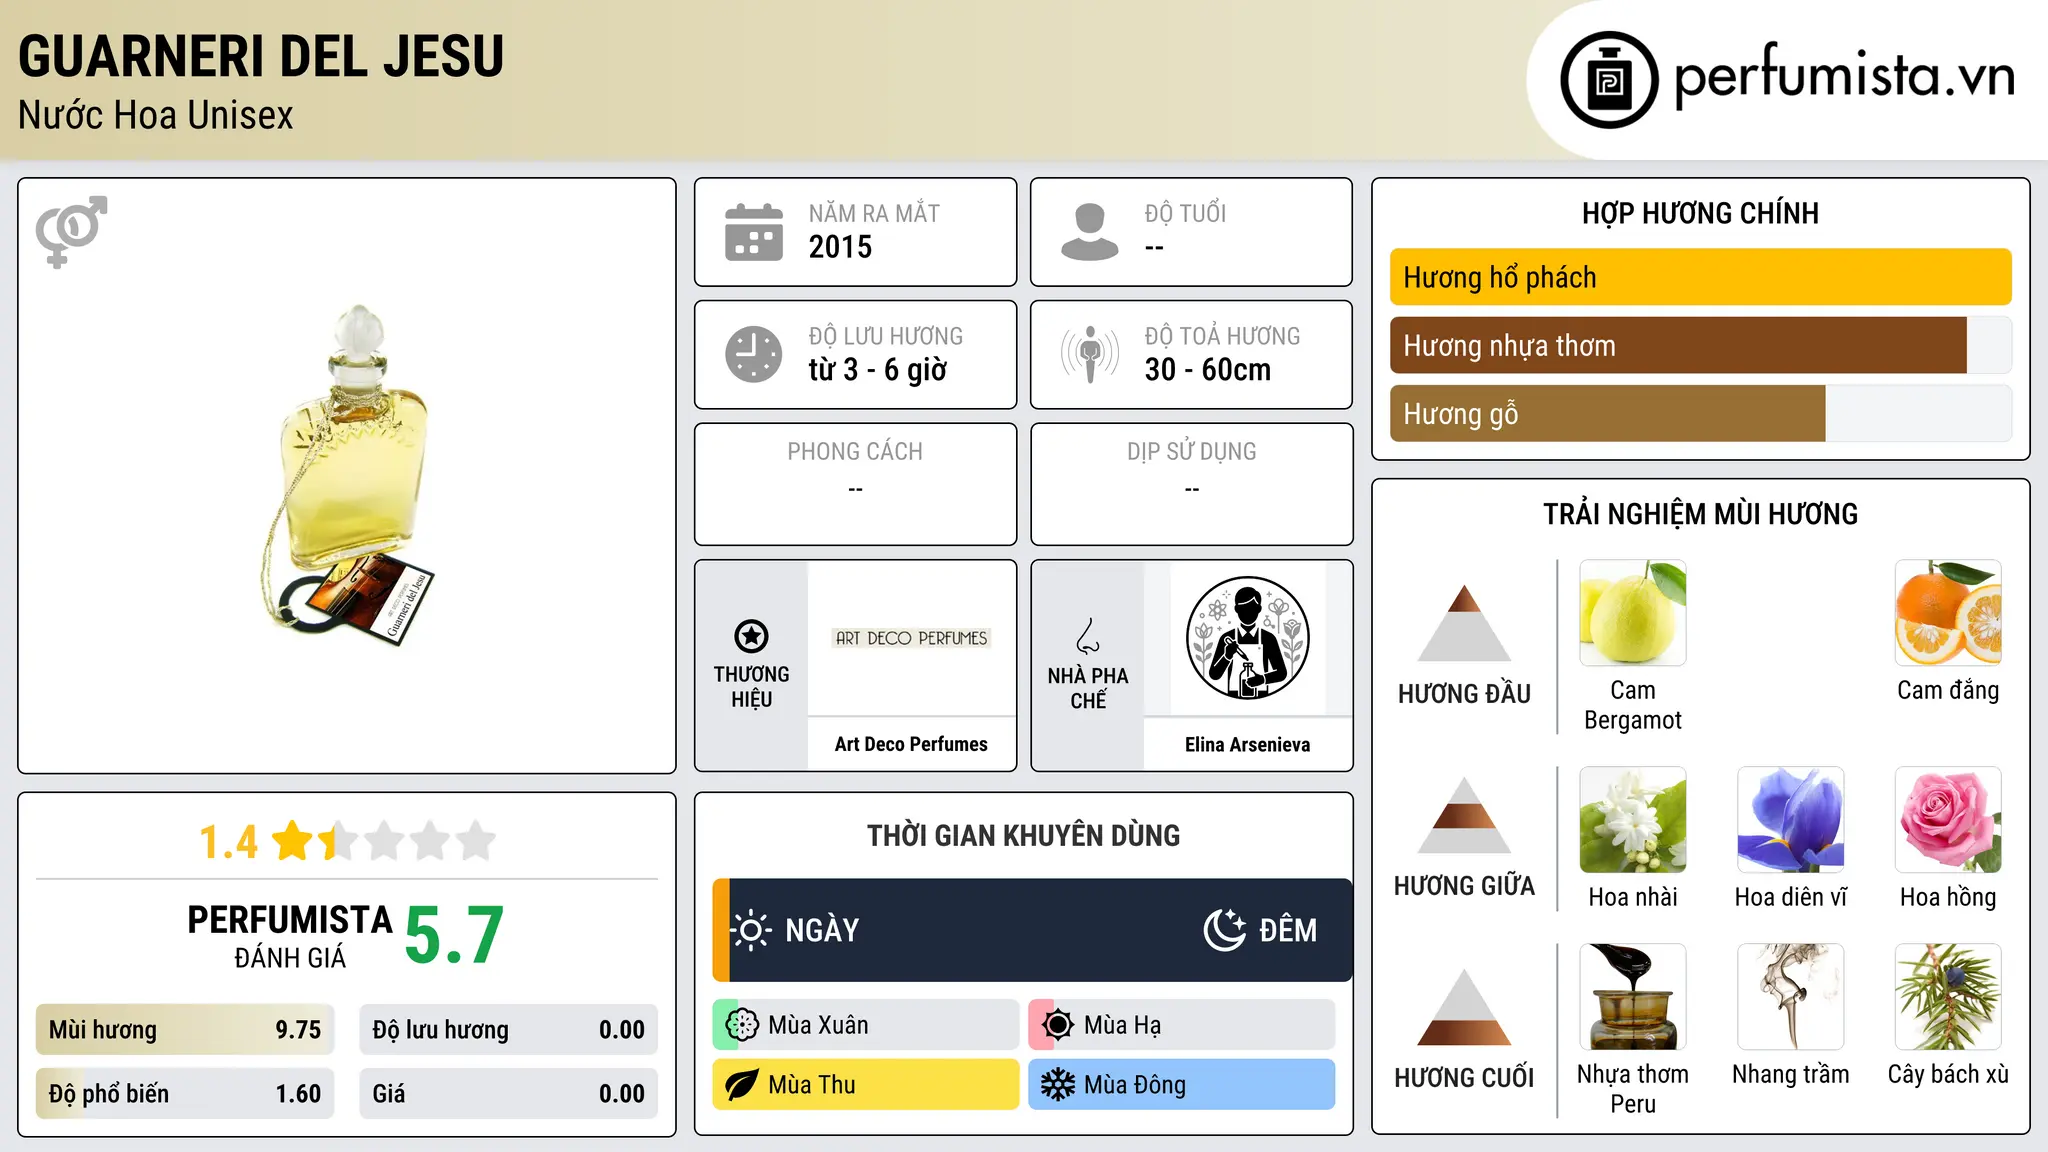This screenshot has height=1152, width=2048.
Task: Select the Hoa hồng note image
Action: click(x=1948, y=820)
